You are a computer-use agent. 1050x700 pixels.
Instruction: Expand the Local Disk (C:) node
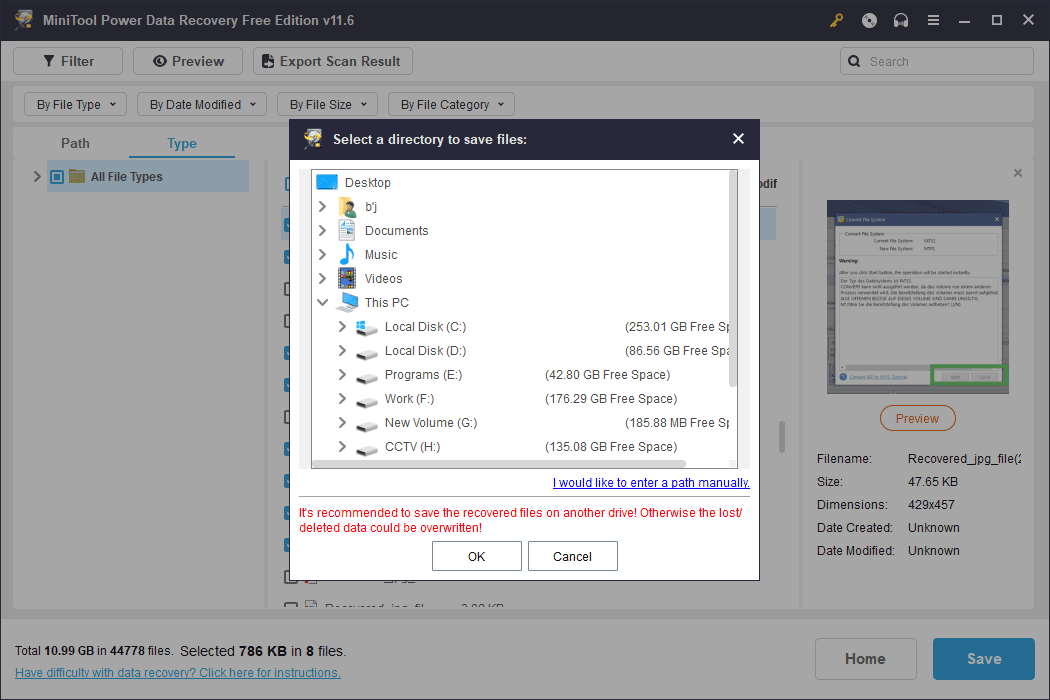[x=342, y=326]
